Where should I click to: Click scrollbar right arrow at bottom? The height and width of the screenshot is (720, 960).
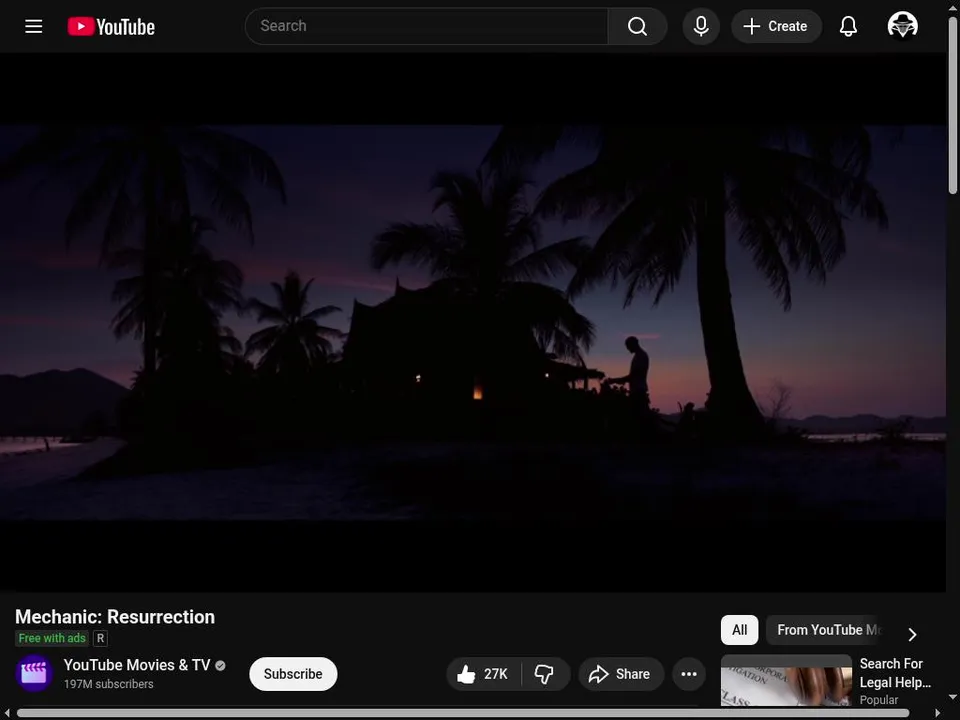point(937,713)
